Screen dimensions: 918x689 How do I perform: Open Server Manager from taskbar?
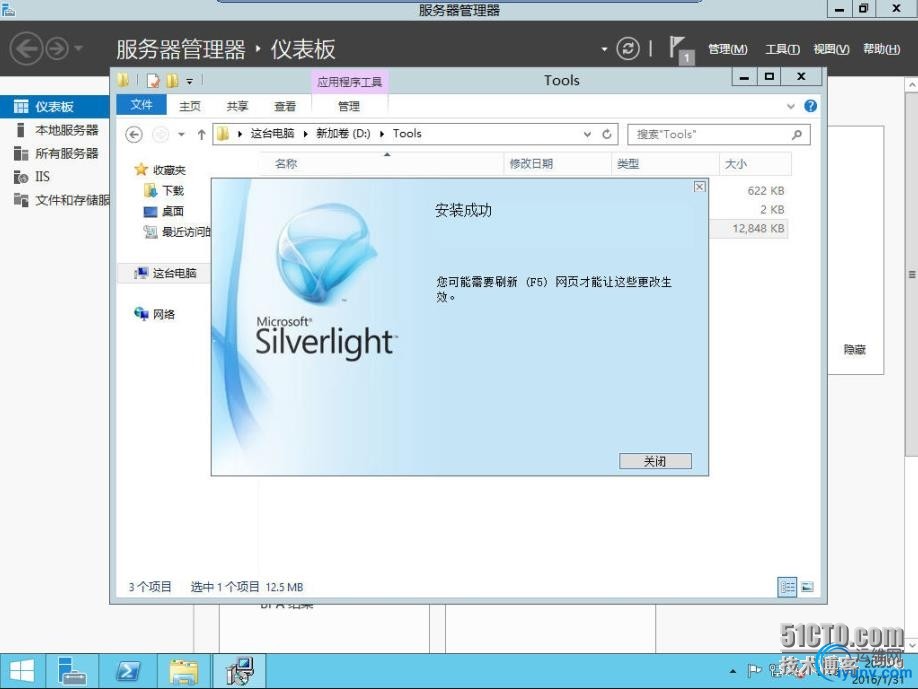point(72,671)
